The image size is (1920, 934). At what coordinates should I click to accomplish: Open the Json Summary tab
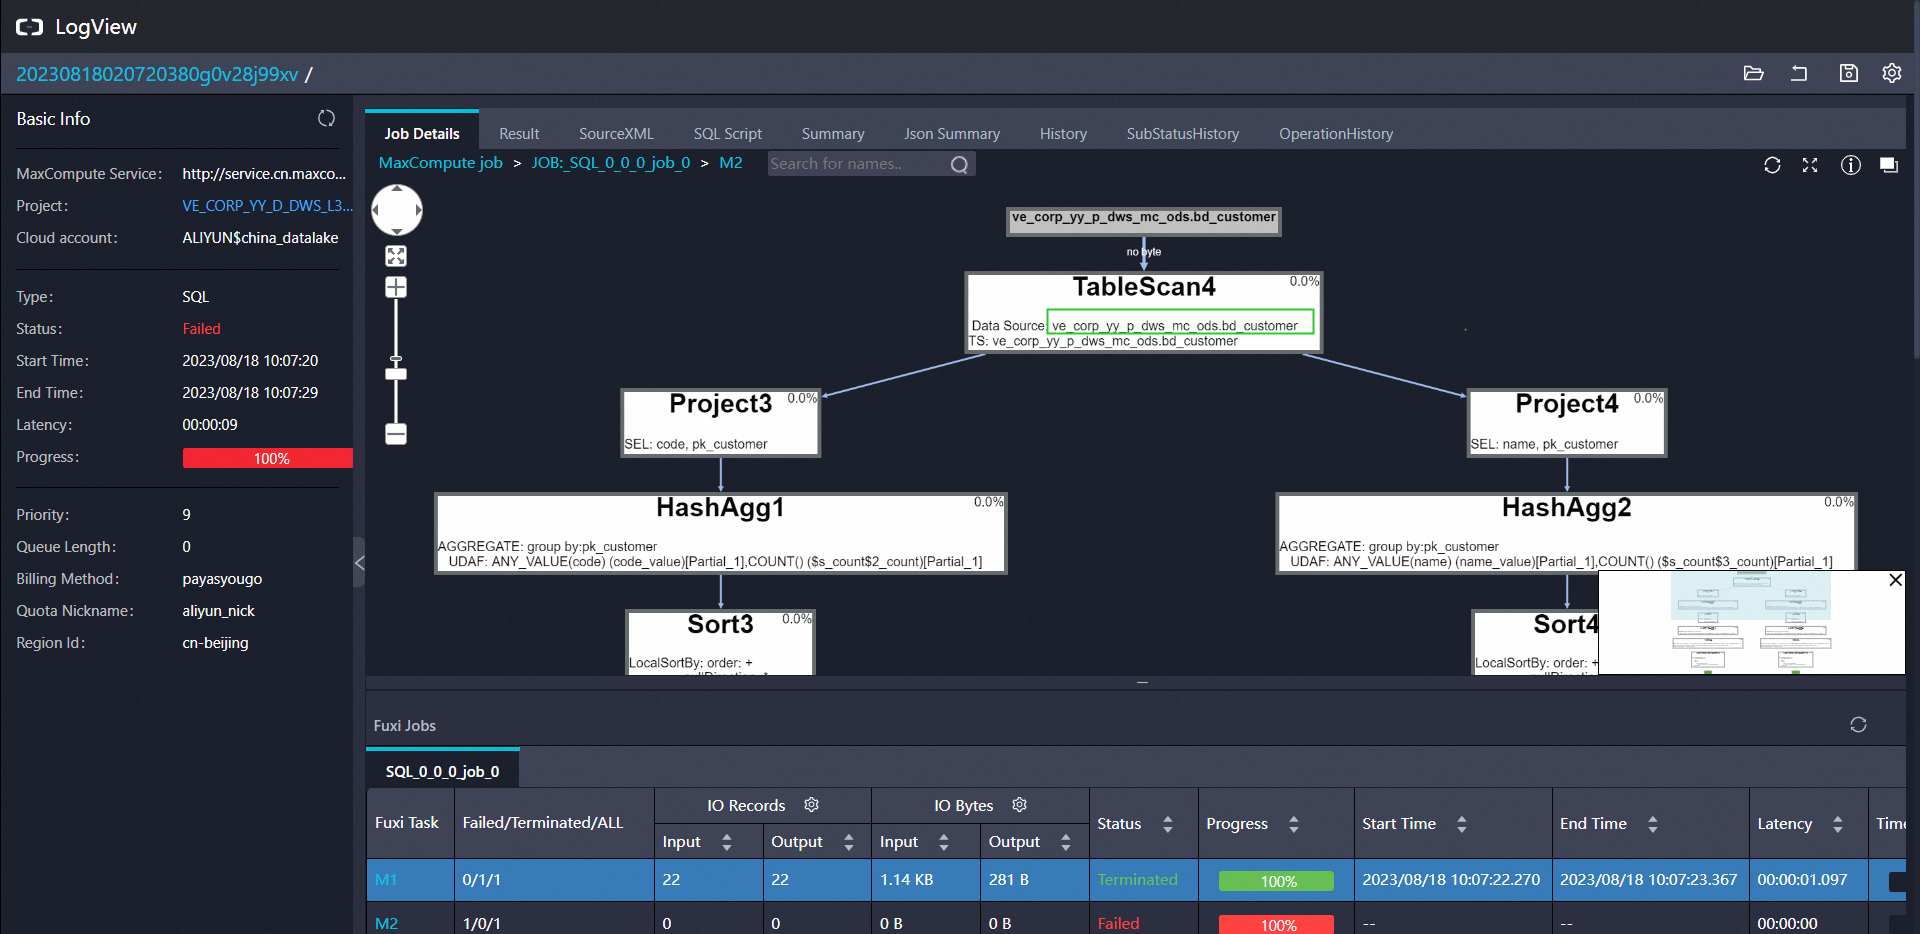(952, 133)
